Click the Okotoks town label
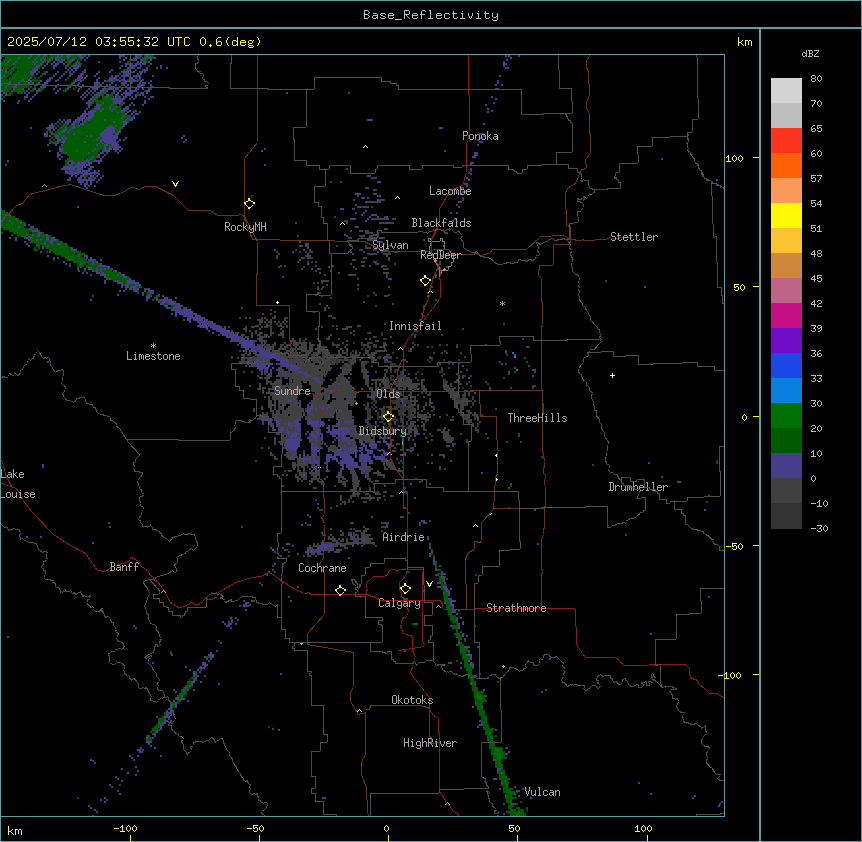 [412, 700]
